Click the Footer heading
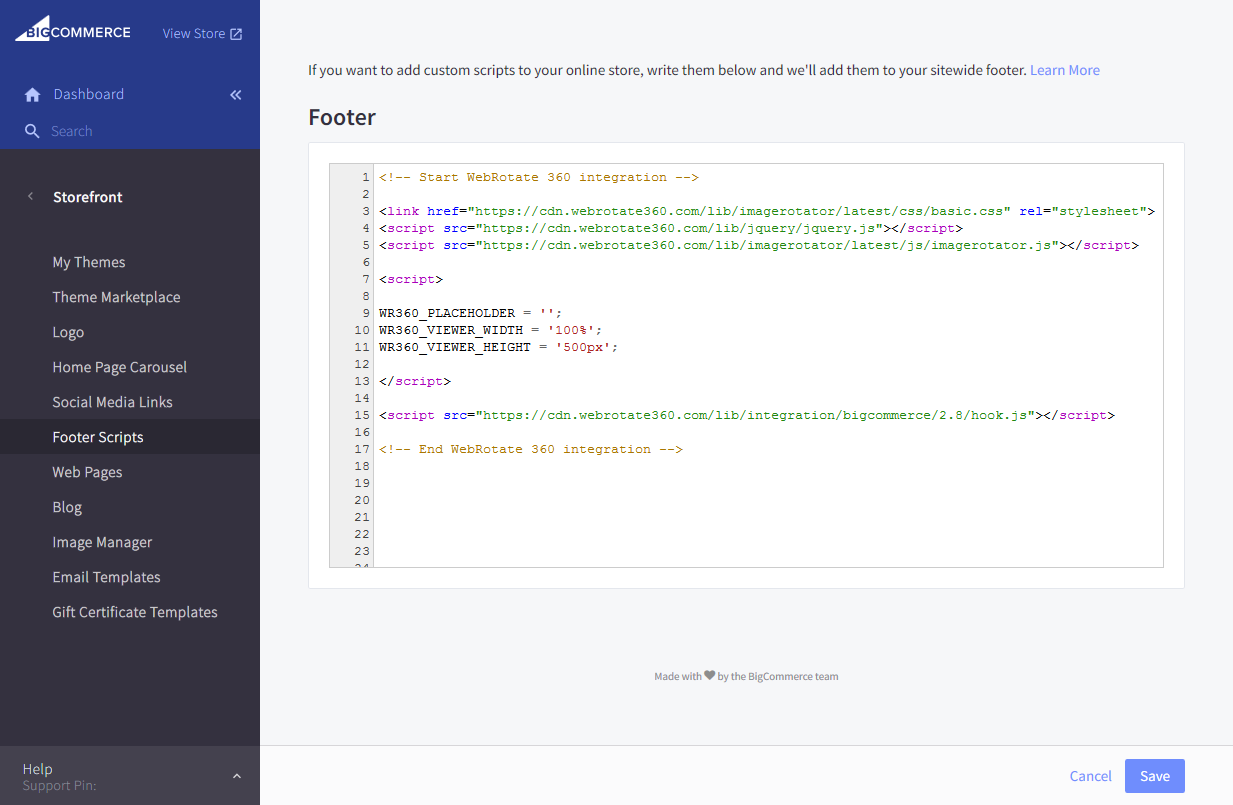1233x805 pixels. (342, 117)
